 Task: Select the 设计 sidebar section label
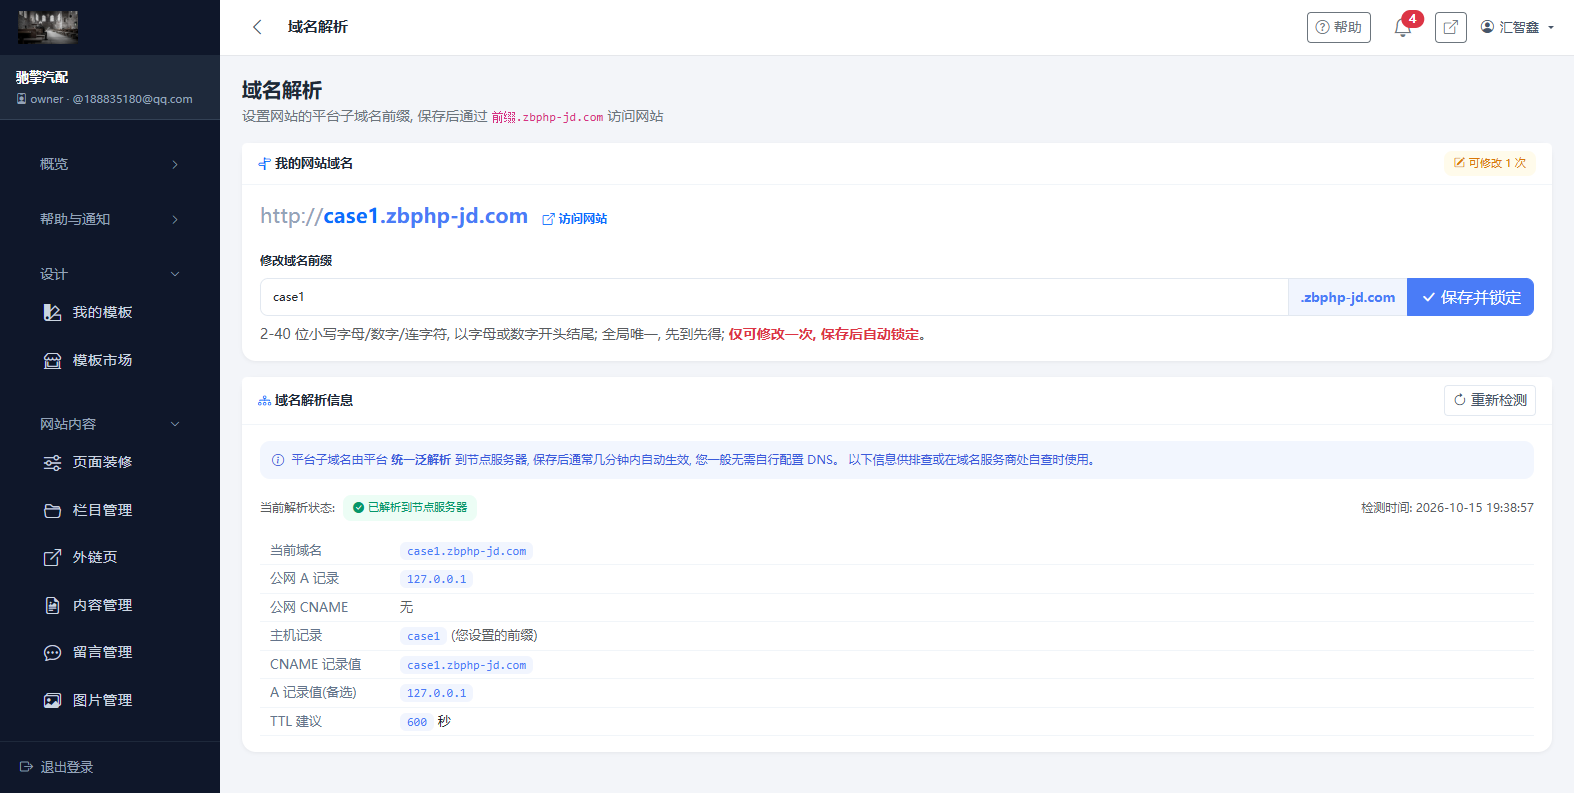tap(54, 274)
